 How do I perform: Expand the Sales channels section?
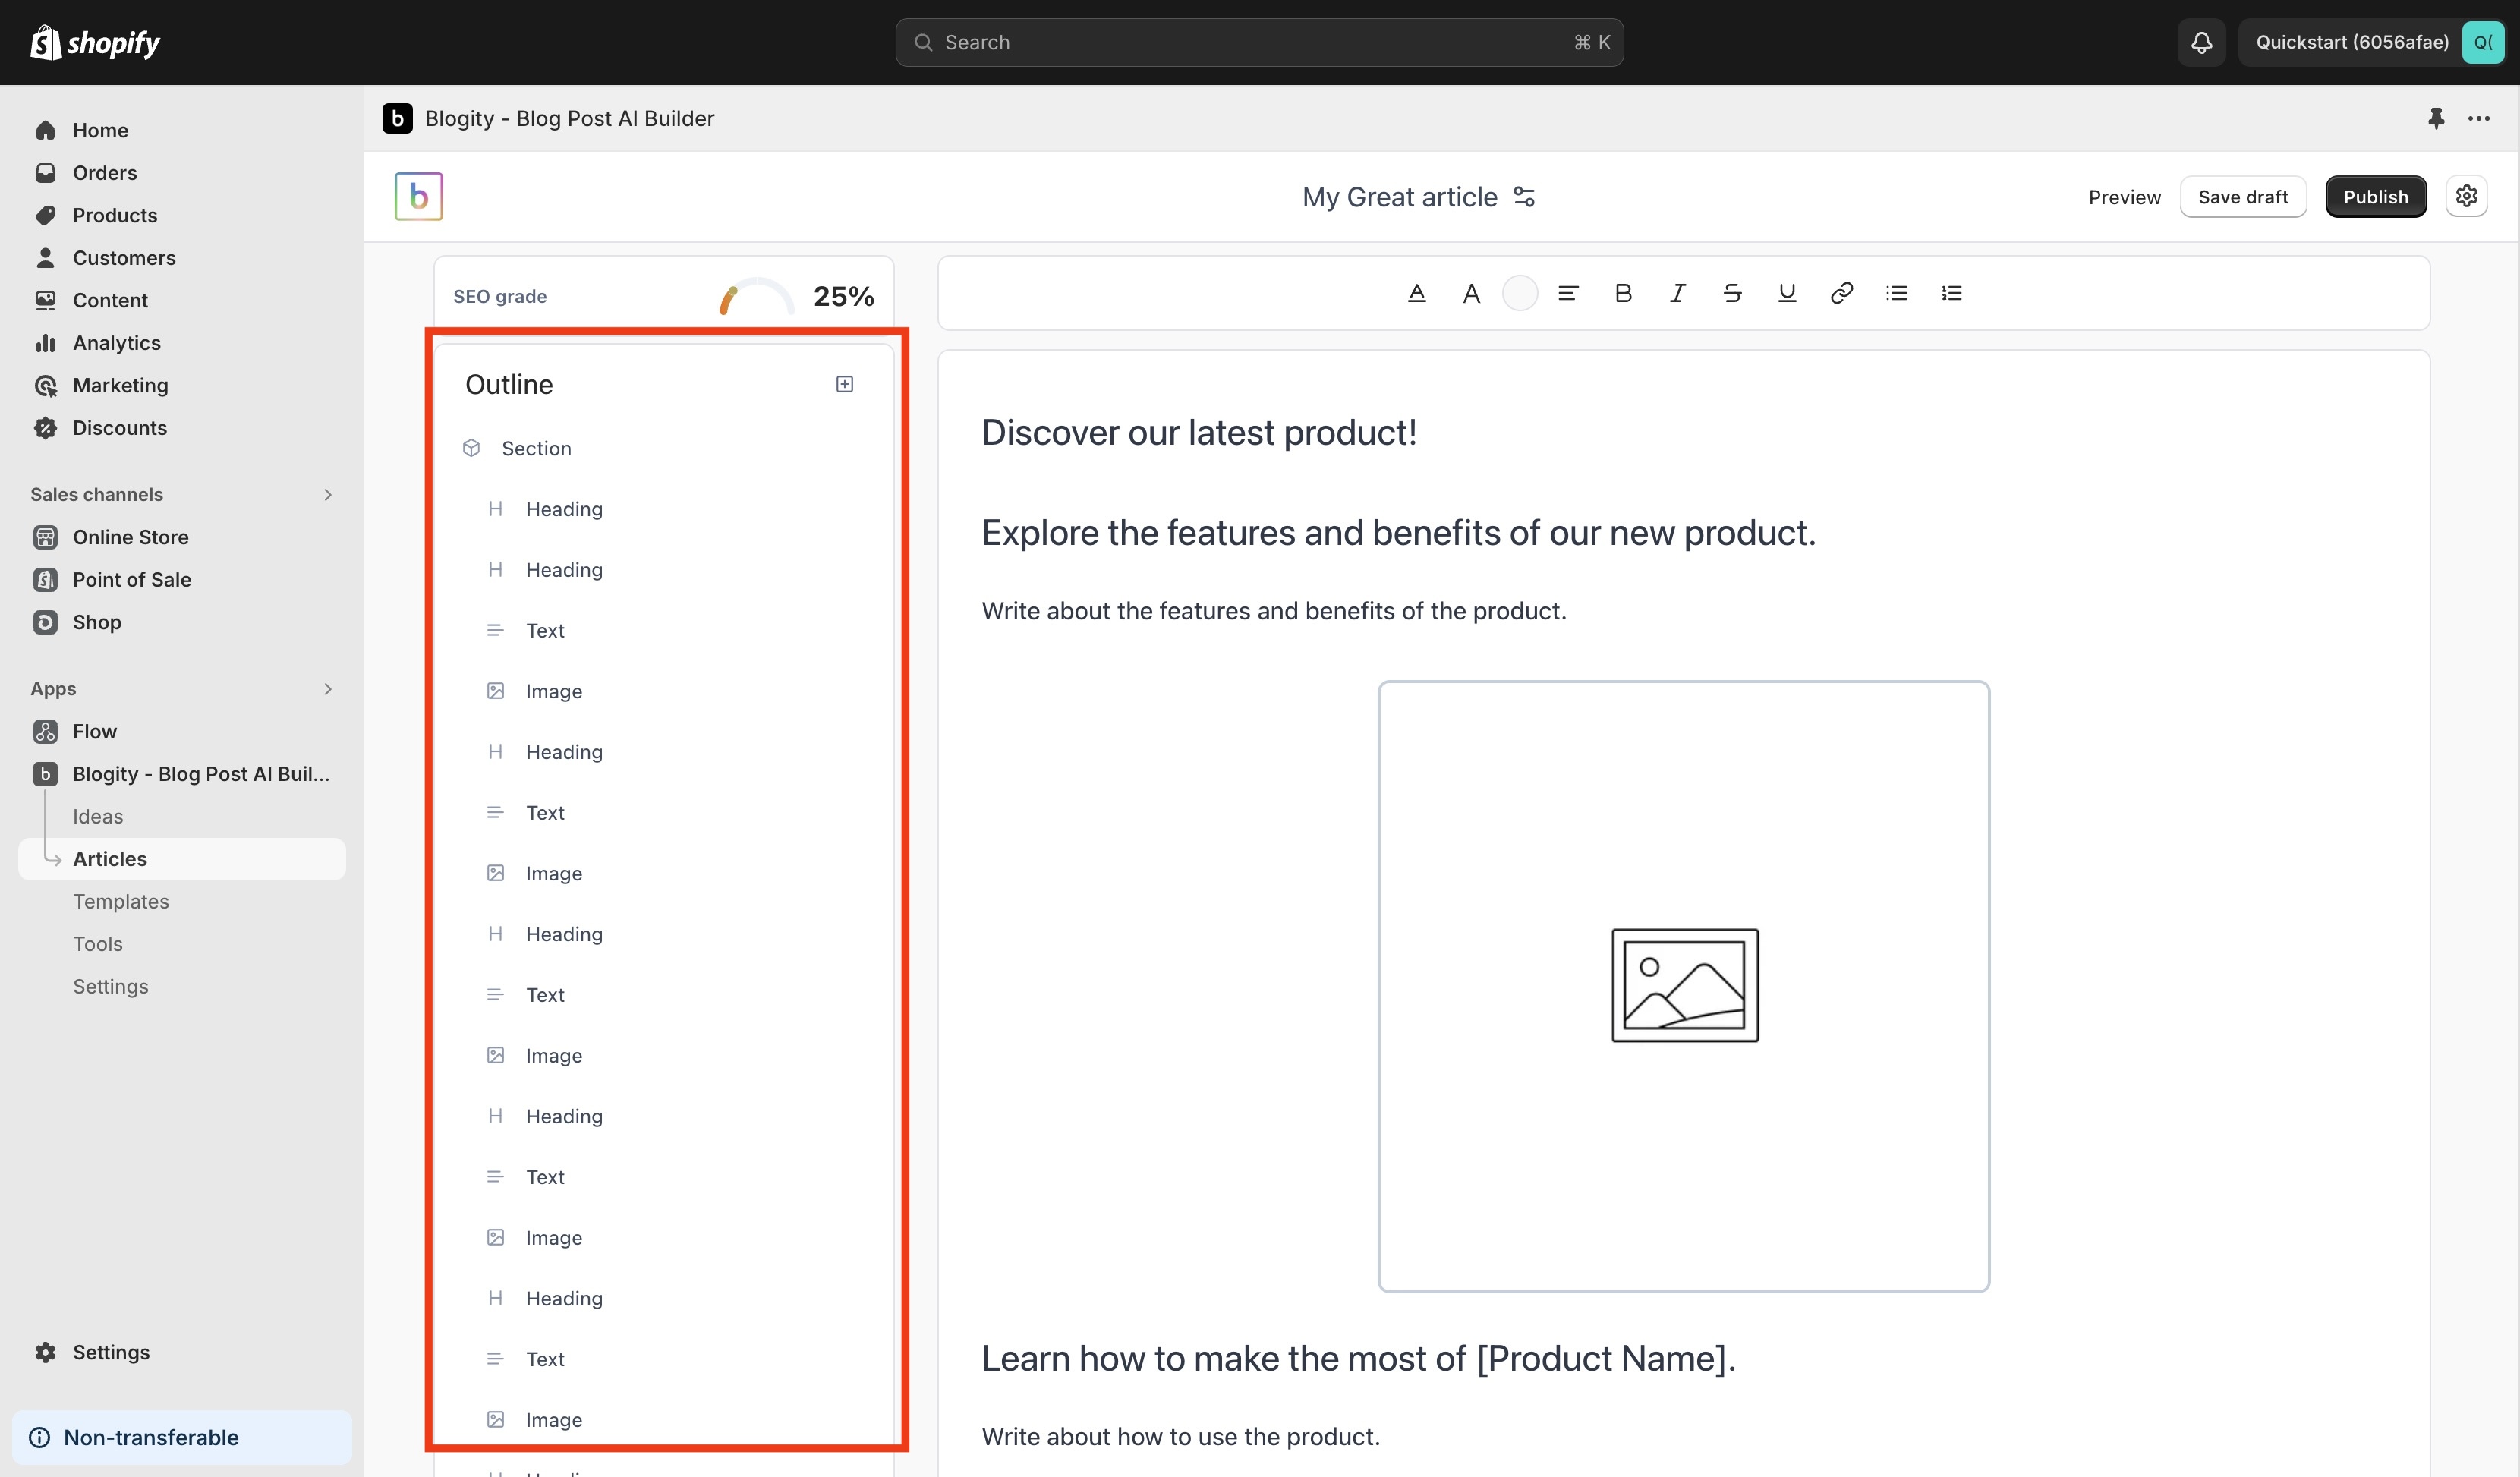coord(328,494)
